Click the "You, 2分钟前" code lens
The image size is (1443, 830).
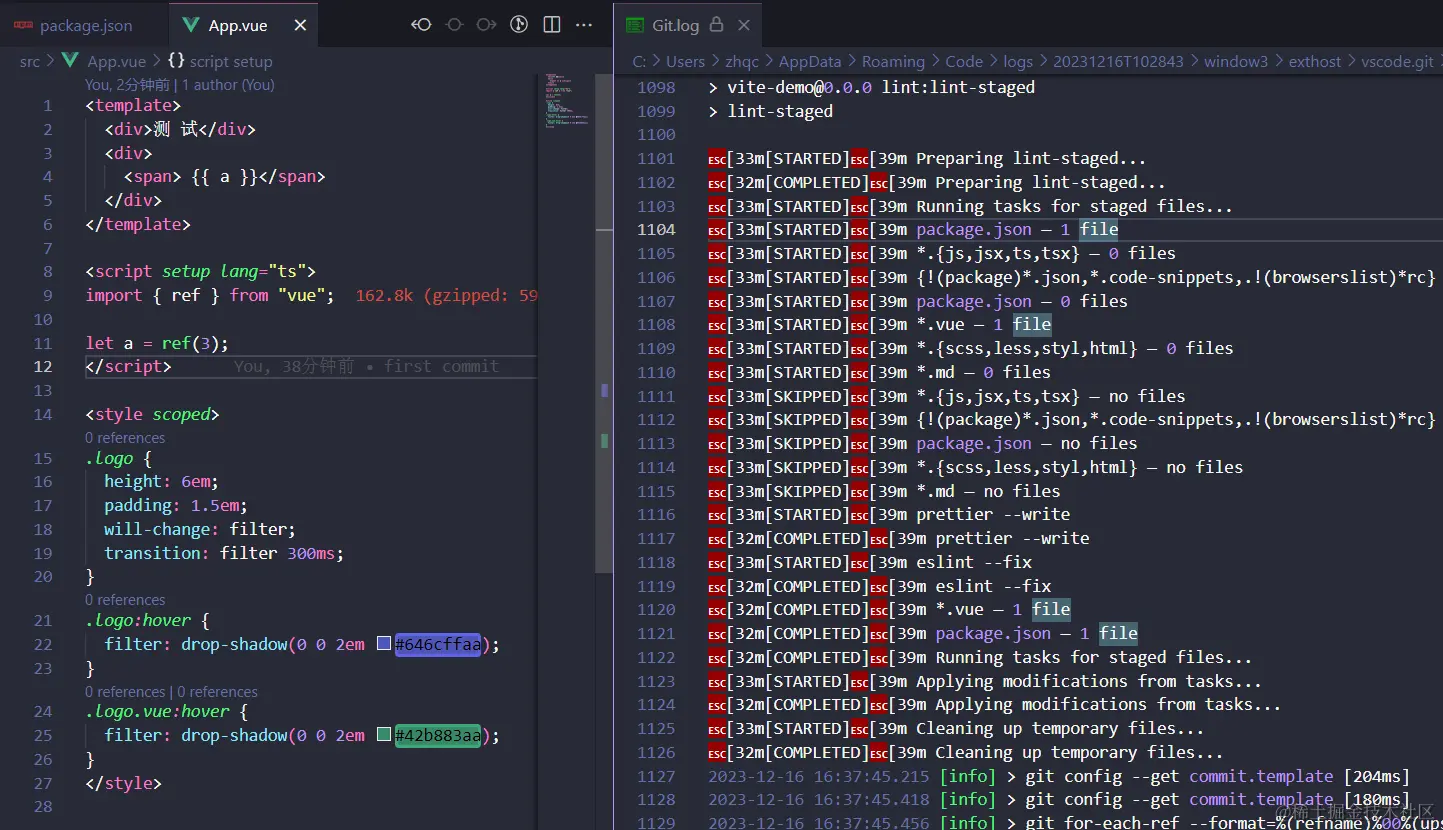coord(129,85)
